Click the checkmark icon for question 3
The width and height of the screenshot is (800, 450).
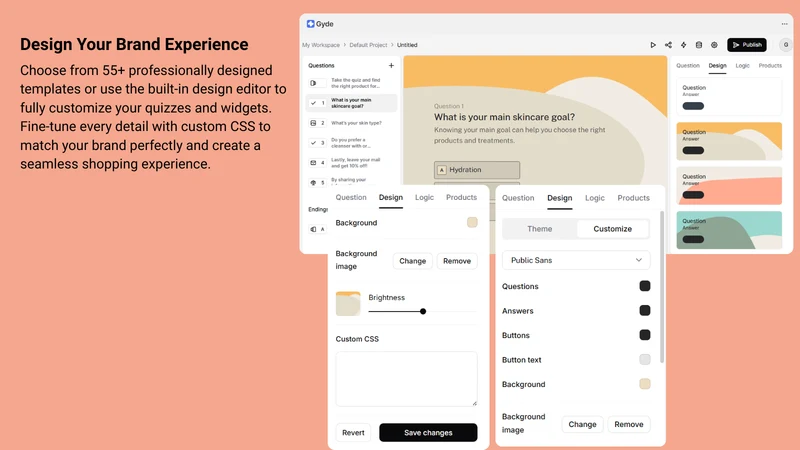pos(313,143)
